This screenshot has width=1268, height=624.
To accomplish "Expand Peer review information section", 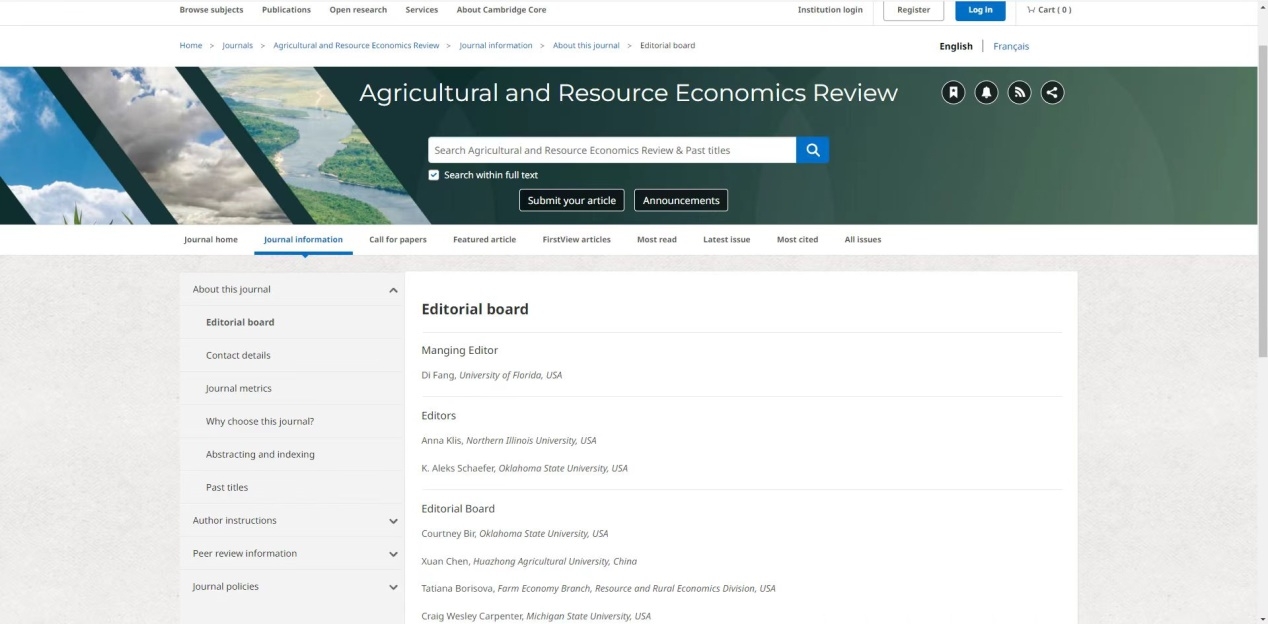I will click(x=393, y=554).
